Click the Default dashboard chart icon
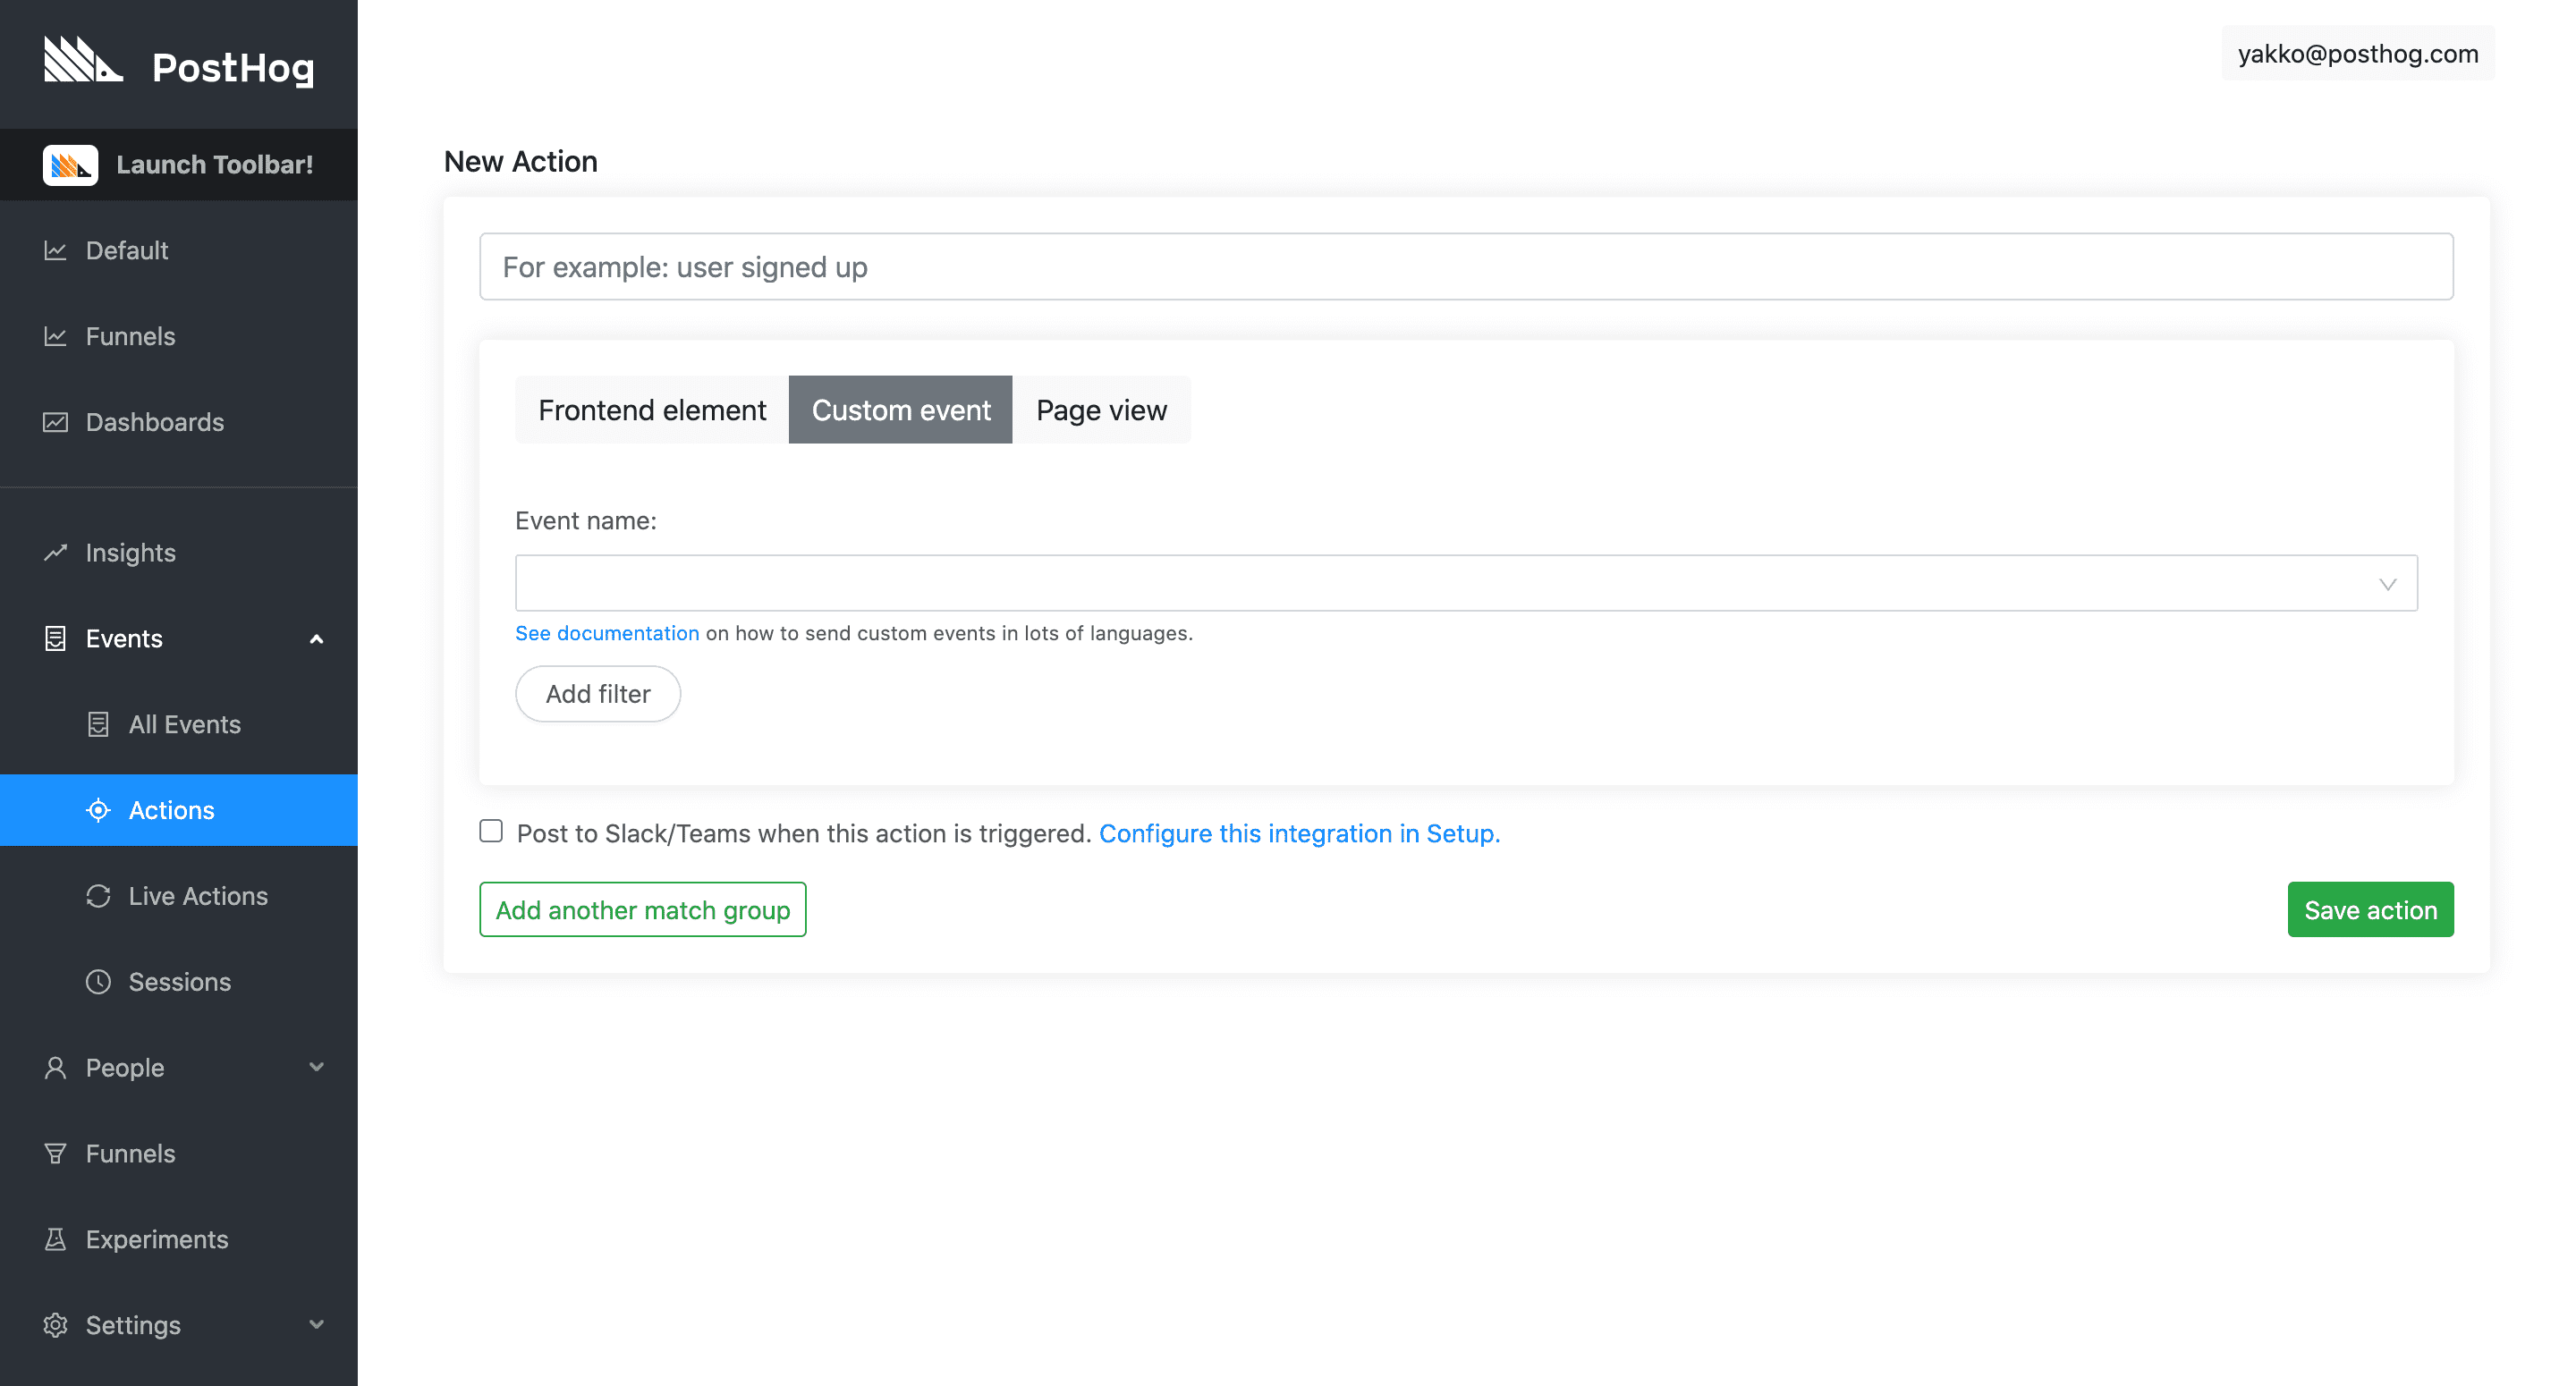Image resolution: width=2576 pixels, height=1386 pixels. tap(55, 250)
